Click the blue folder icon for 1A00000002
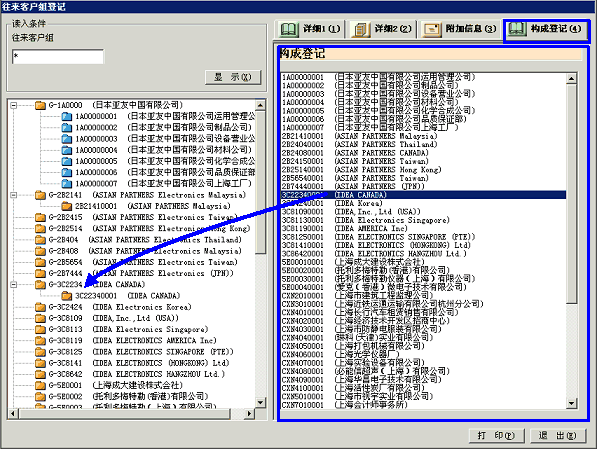This screenshot has height=449, width=597. [67, 128]
